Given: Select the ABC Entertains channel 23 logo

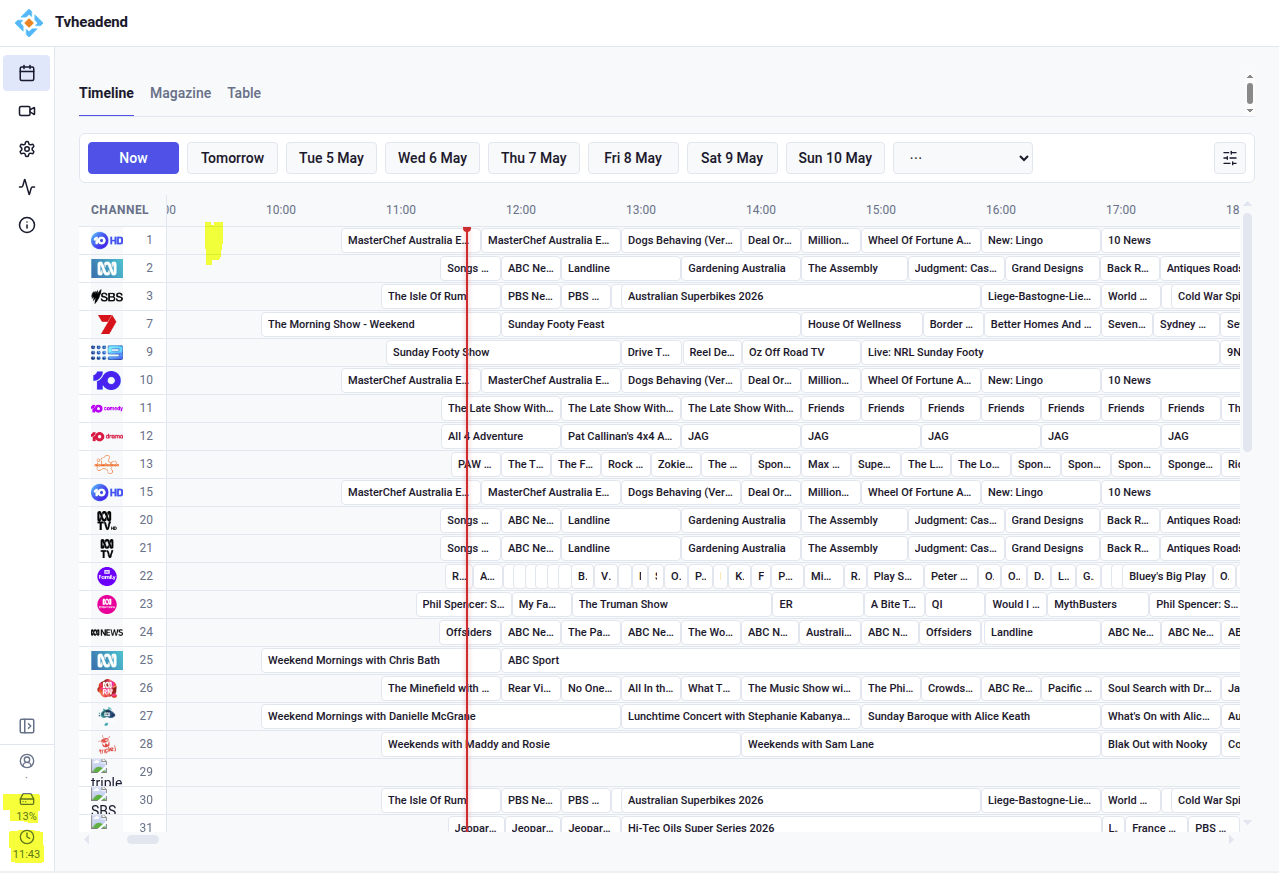Looking at the screenshot, I should [107, 604].
